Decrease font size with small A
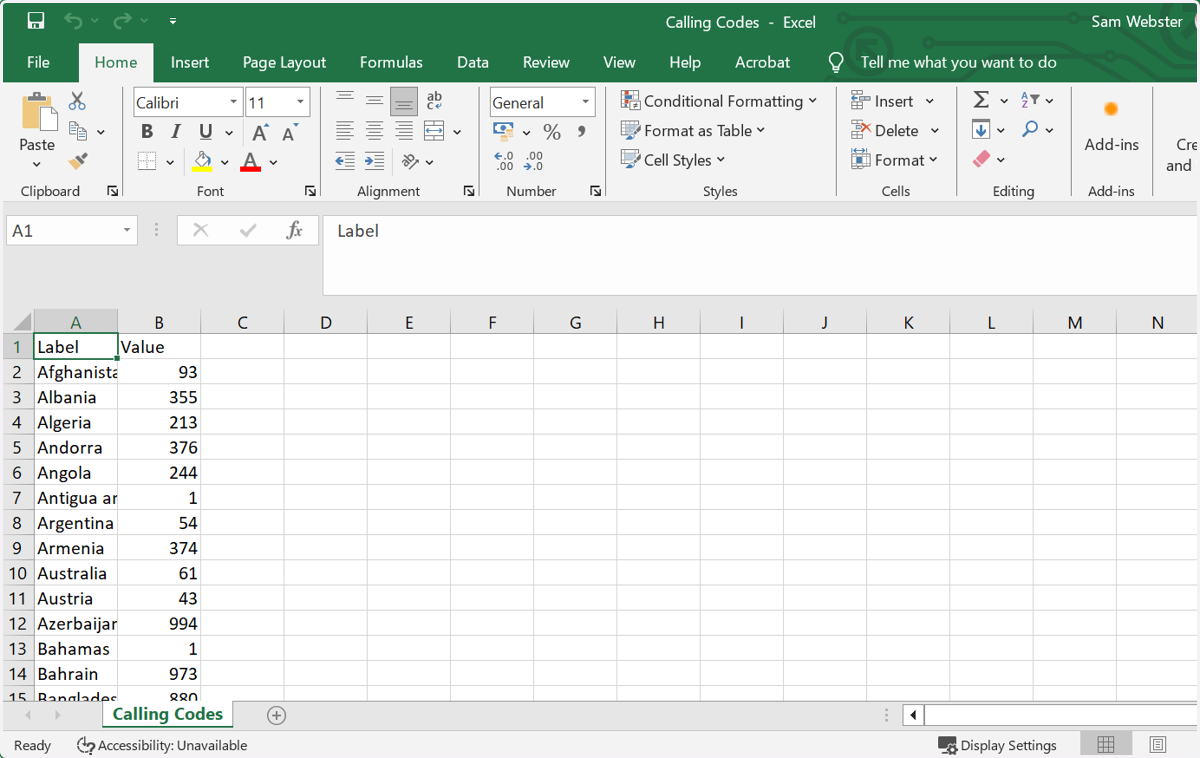This screenshot has width=1200, height=758. [290, 132]
